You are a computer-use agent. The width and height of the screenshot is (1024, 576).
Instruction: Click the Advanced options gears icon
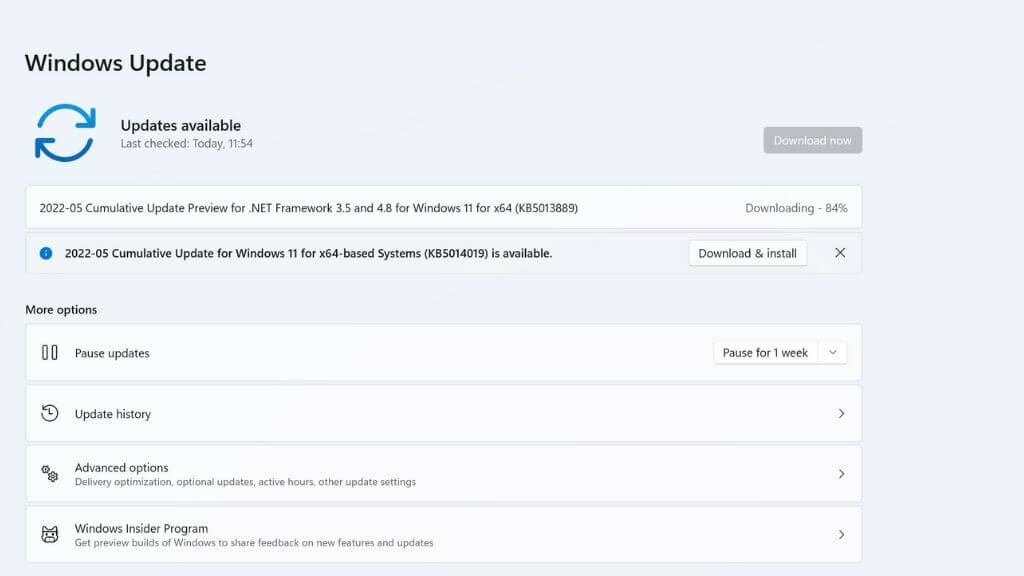(x=50, y=473)
